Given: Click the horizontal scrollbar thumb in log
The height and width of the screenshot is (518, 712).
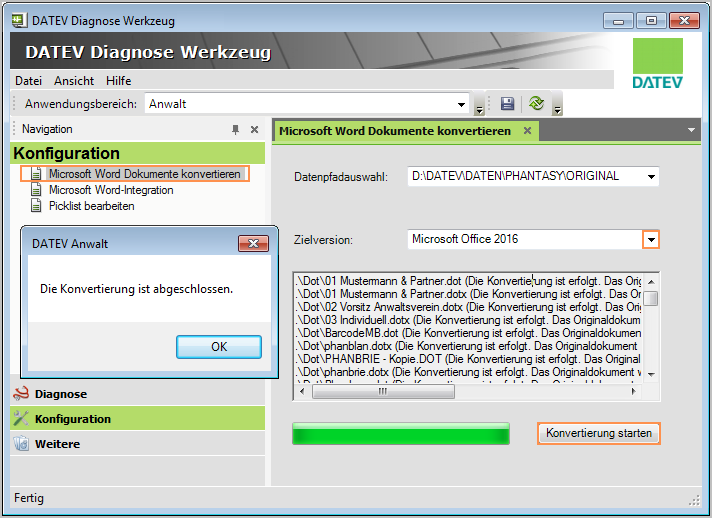Looking at the screenshot, I should [x=383, y=391].
